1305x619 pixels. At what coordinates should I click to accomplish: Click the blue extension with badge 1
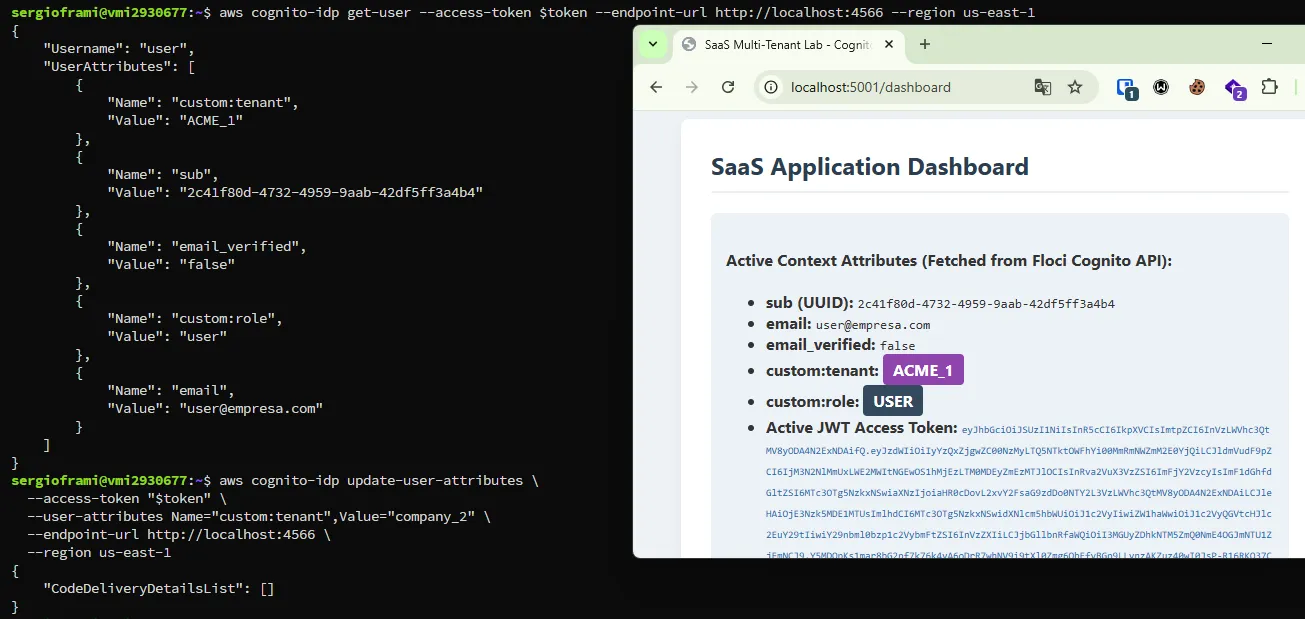pyautogui.click(x=1126, y=88)
